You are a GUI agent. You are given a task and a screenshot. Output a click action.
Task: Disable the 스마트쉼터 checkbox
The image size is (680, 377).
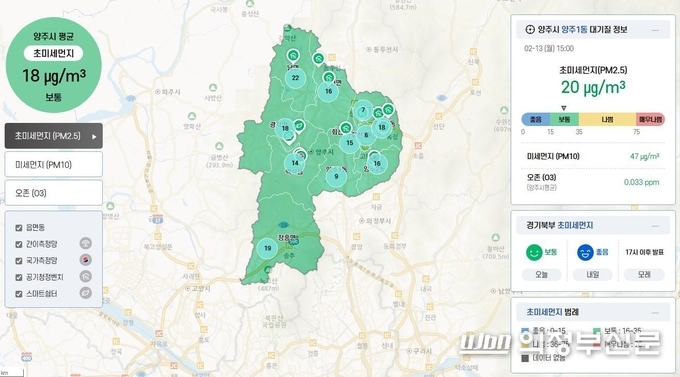tap(19, 294)
